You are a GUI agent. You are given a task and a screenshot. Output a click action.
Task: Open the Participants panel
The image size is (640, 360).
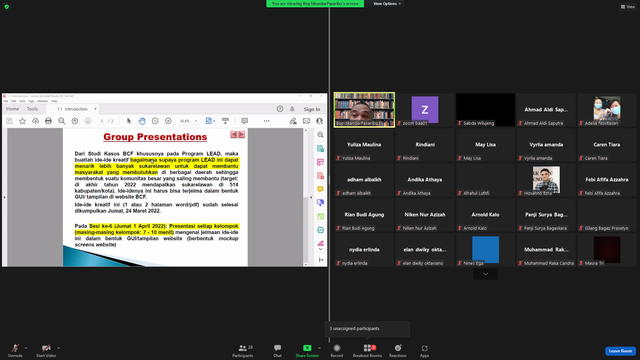click(243, 350)
